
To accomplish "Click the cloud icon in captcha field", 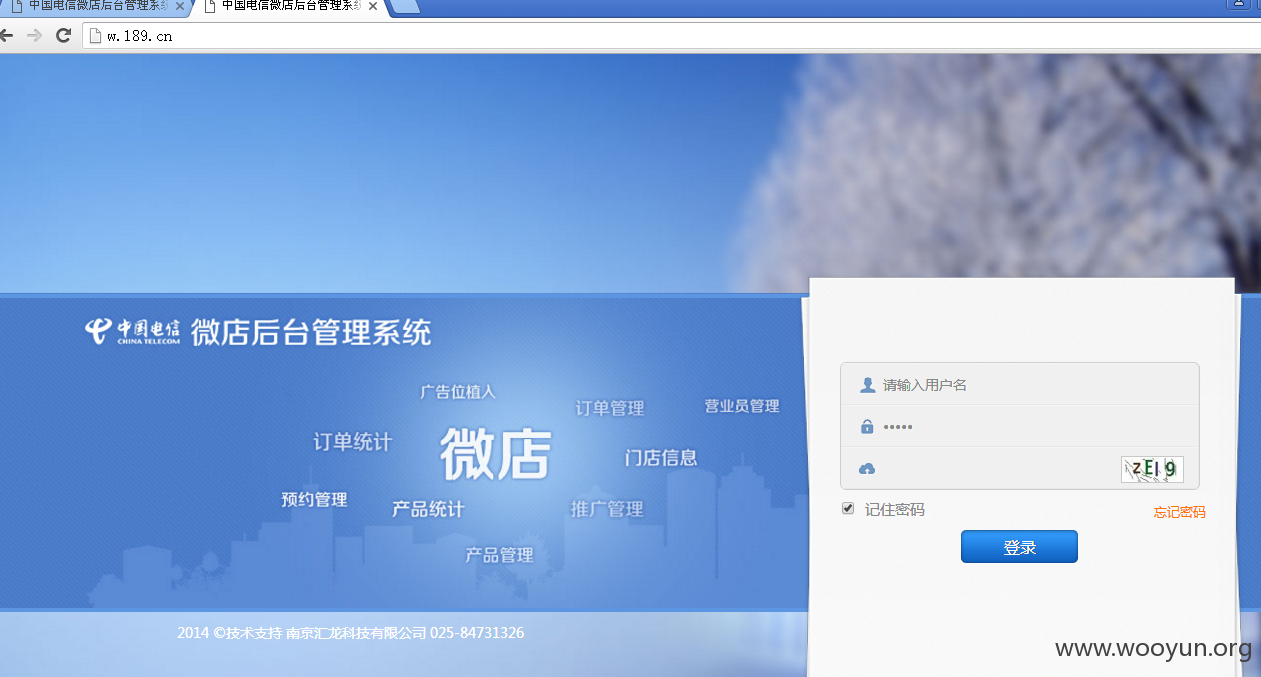I will [867, 469].
